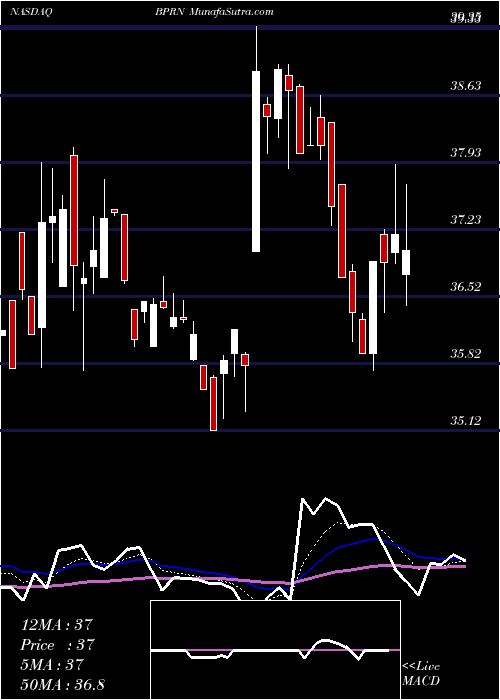500x700 pixels.
Task: Click the 35.82 price axis label
Action: (x=466, y=354)
